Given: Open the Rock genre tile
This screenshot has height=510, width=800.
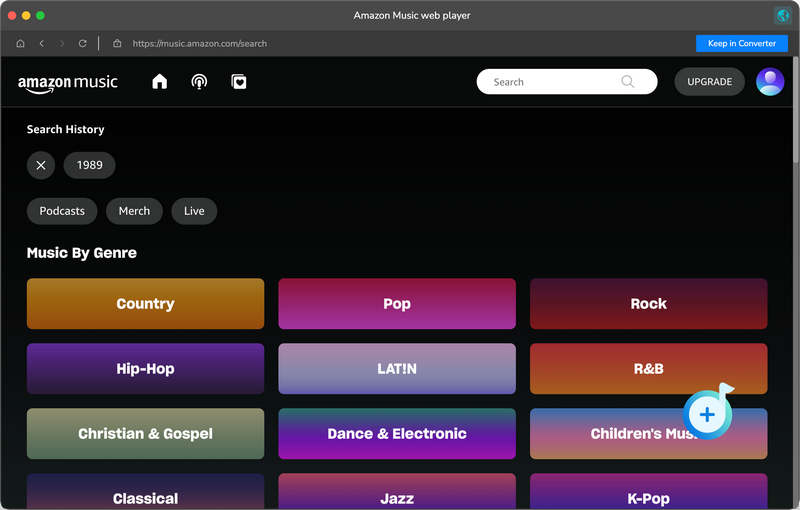Looking at the screenshot, I should [648, 303].
